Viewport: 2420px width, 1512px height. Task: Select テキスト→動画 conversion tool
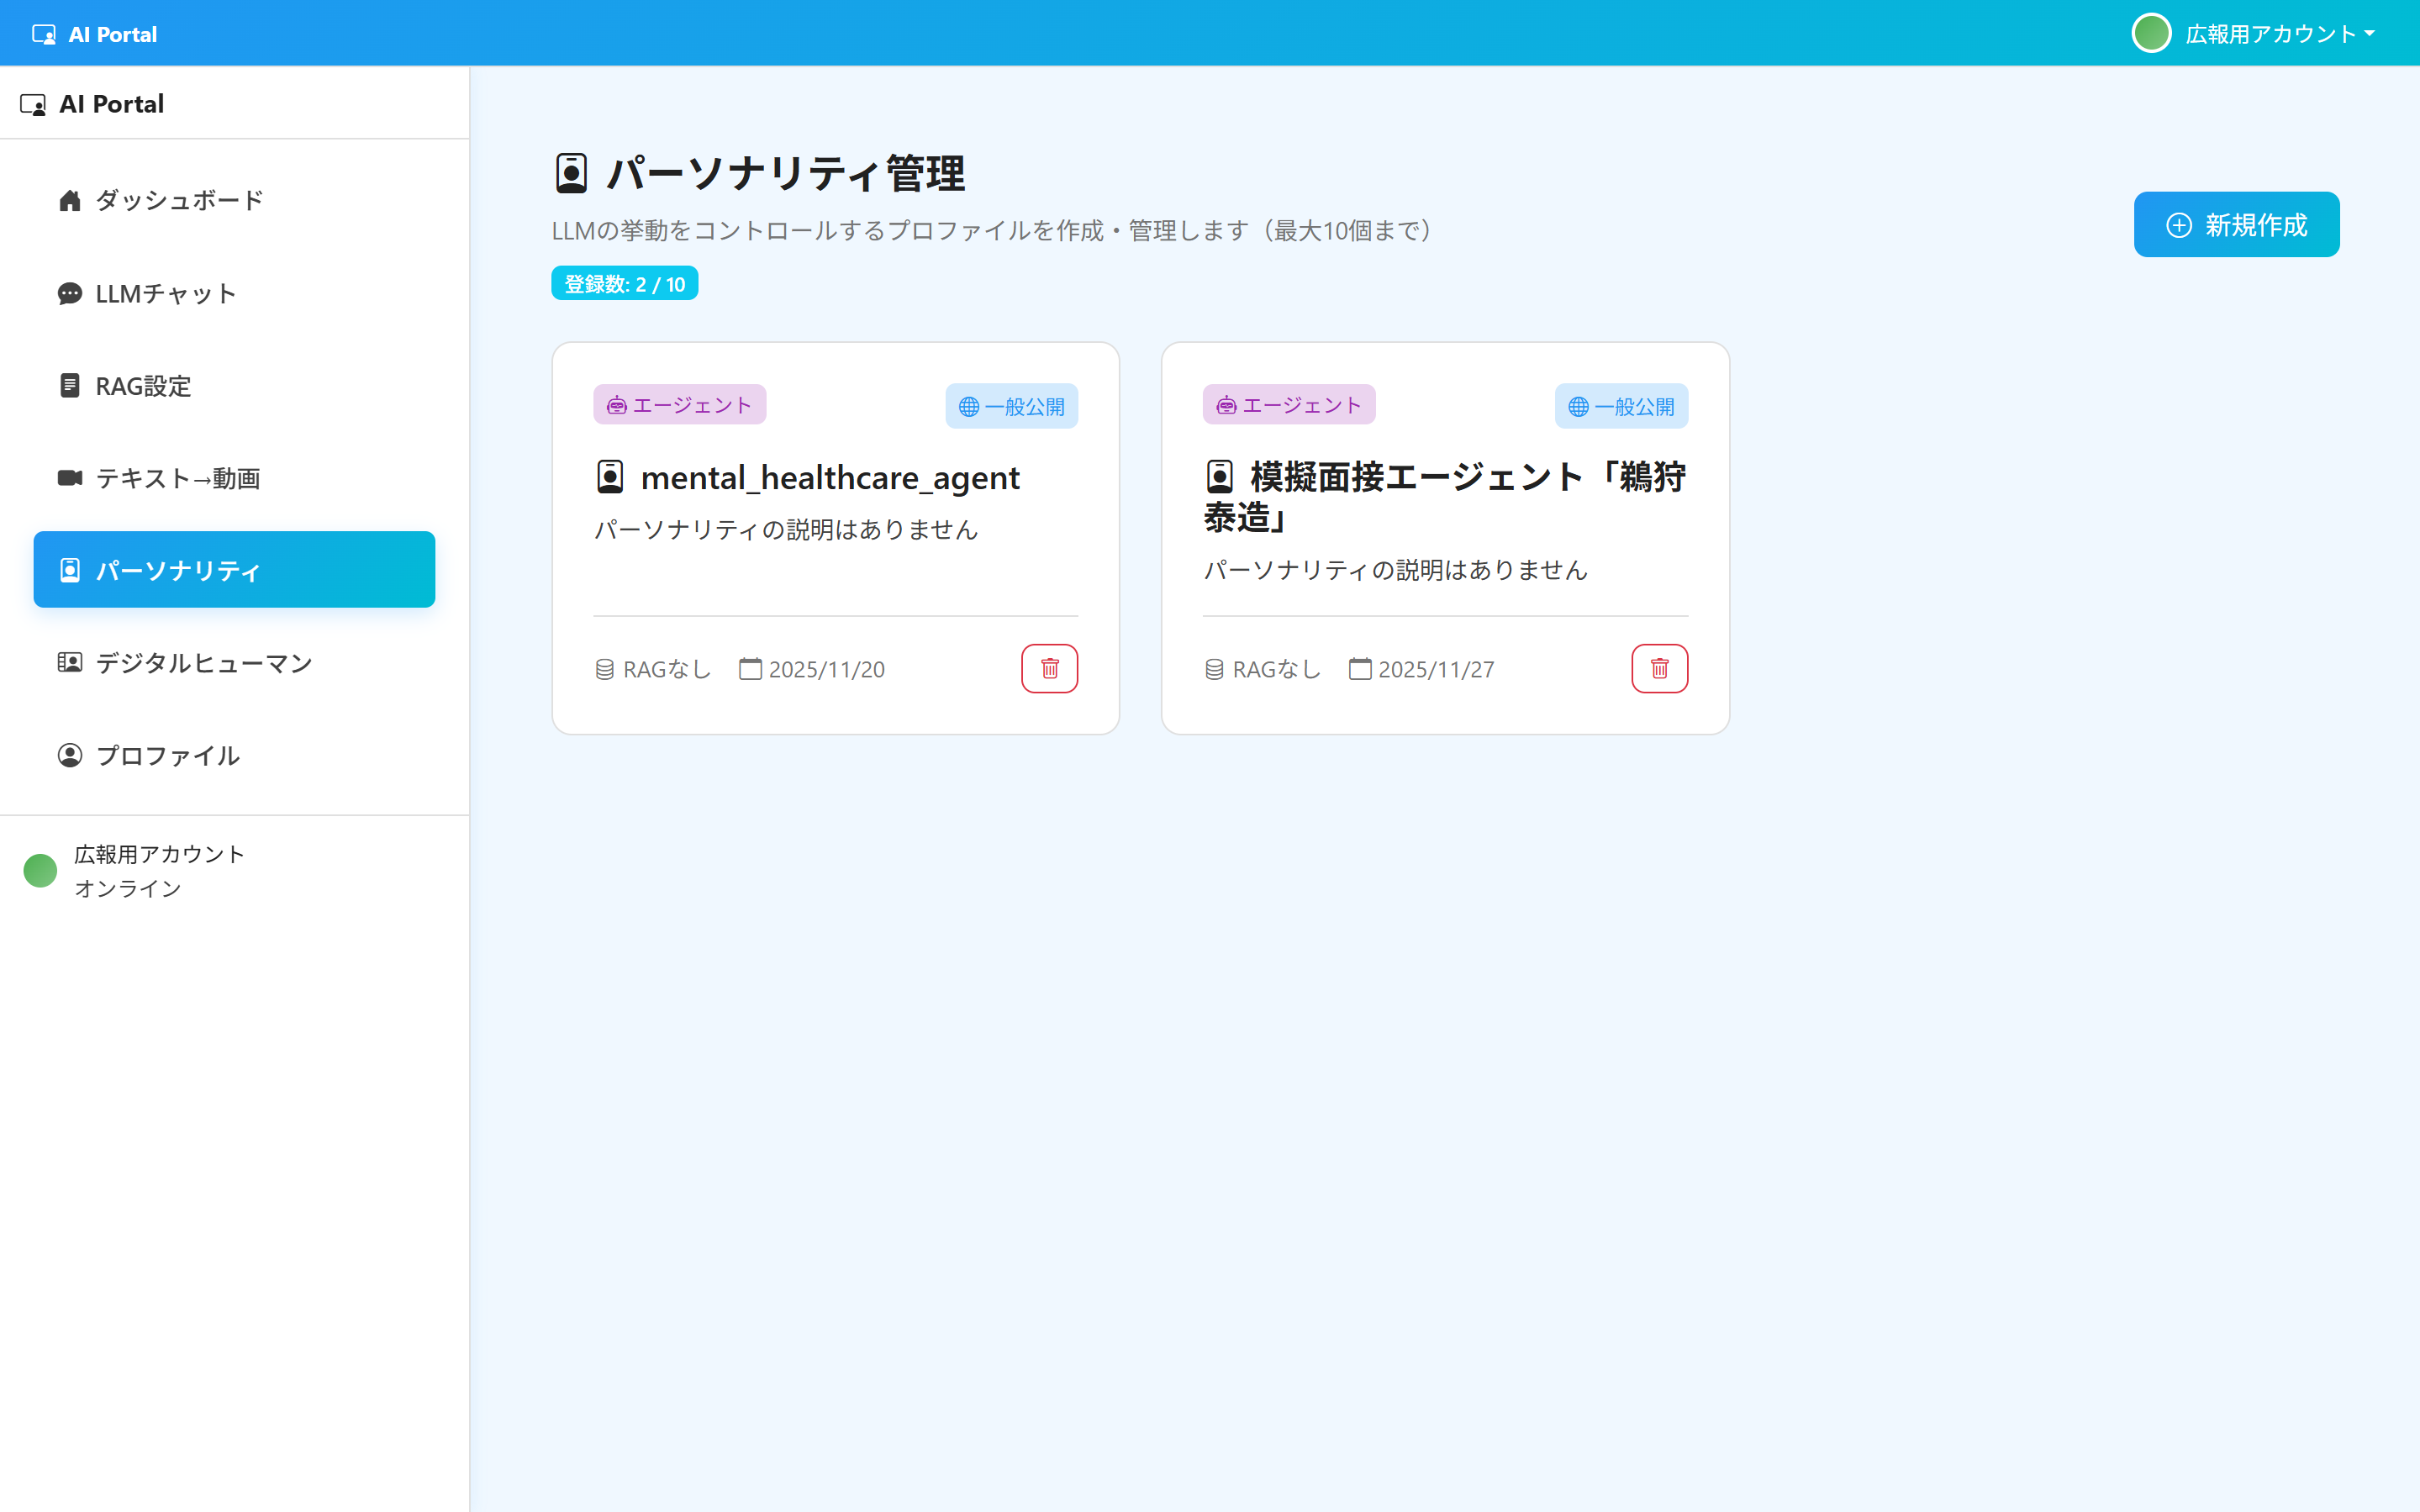178,478
